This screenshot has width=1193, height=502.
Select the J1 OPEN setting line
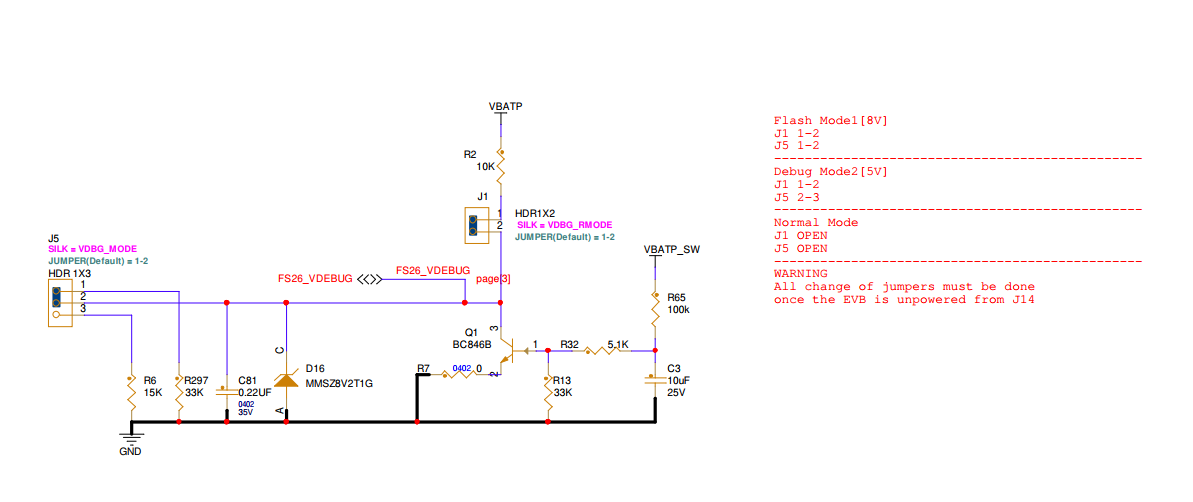click(x=800, y=235)
